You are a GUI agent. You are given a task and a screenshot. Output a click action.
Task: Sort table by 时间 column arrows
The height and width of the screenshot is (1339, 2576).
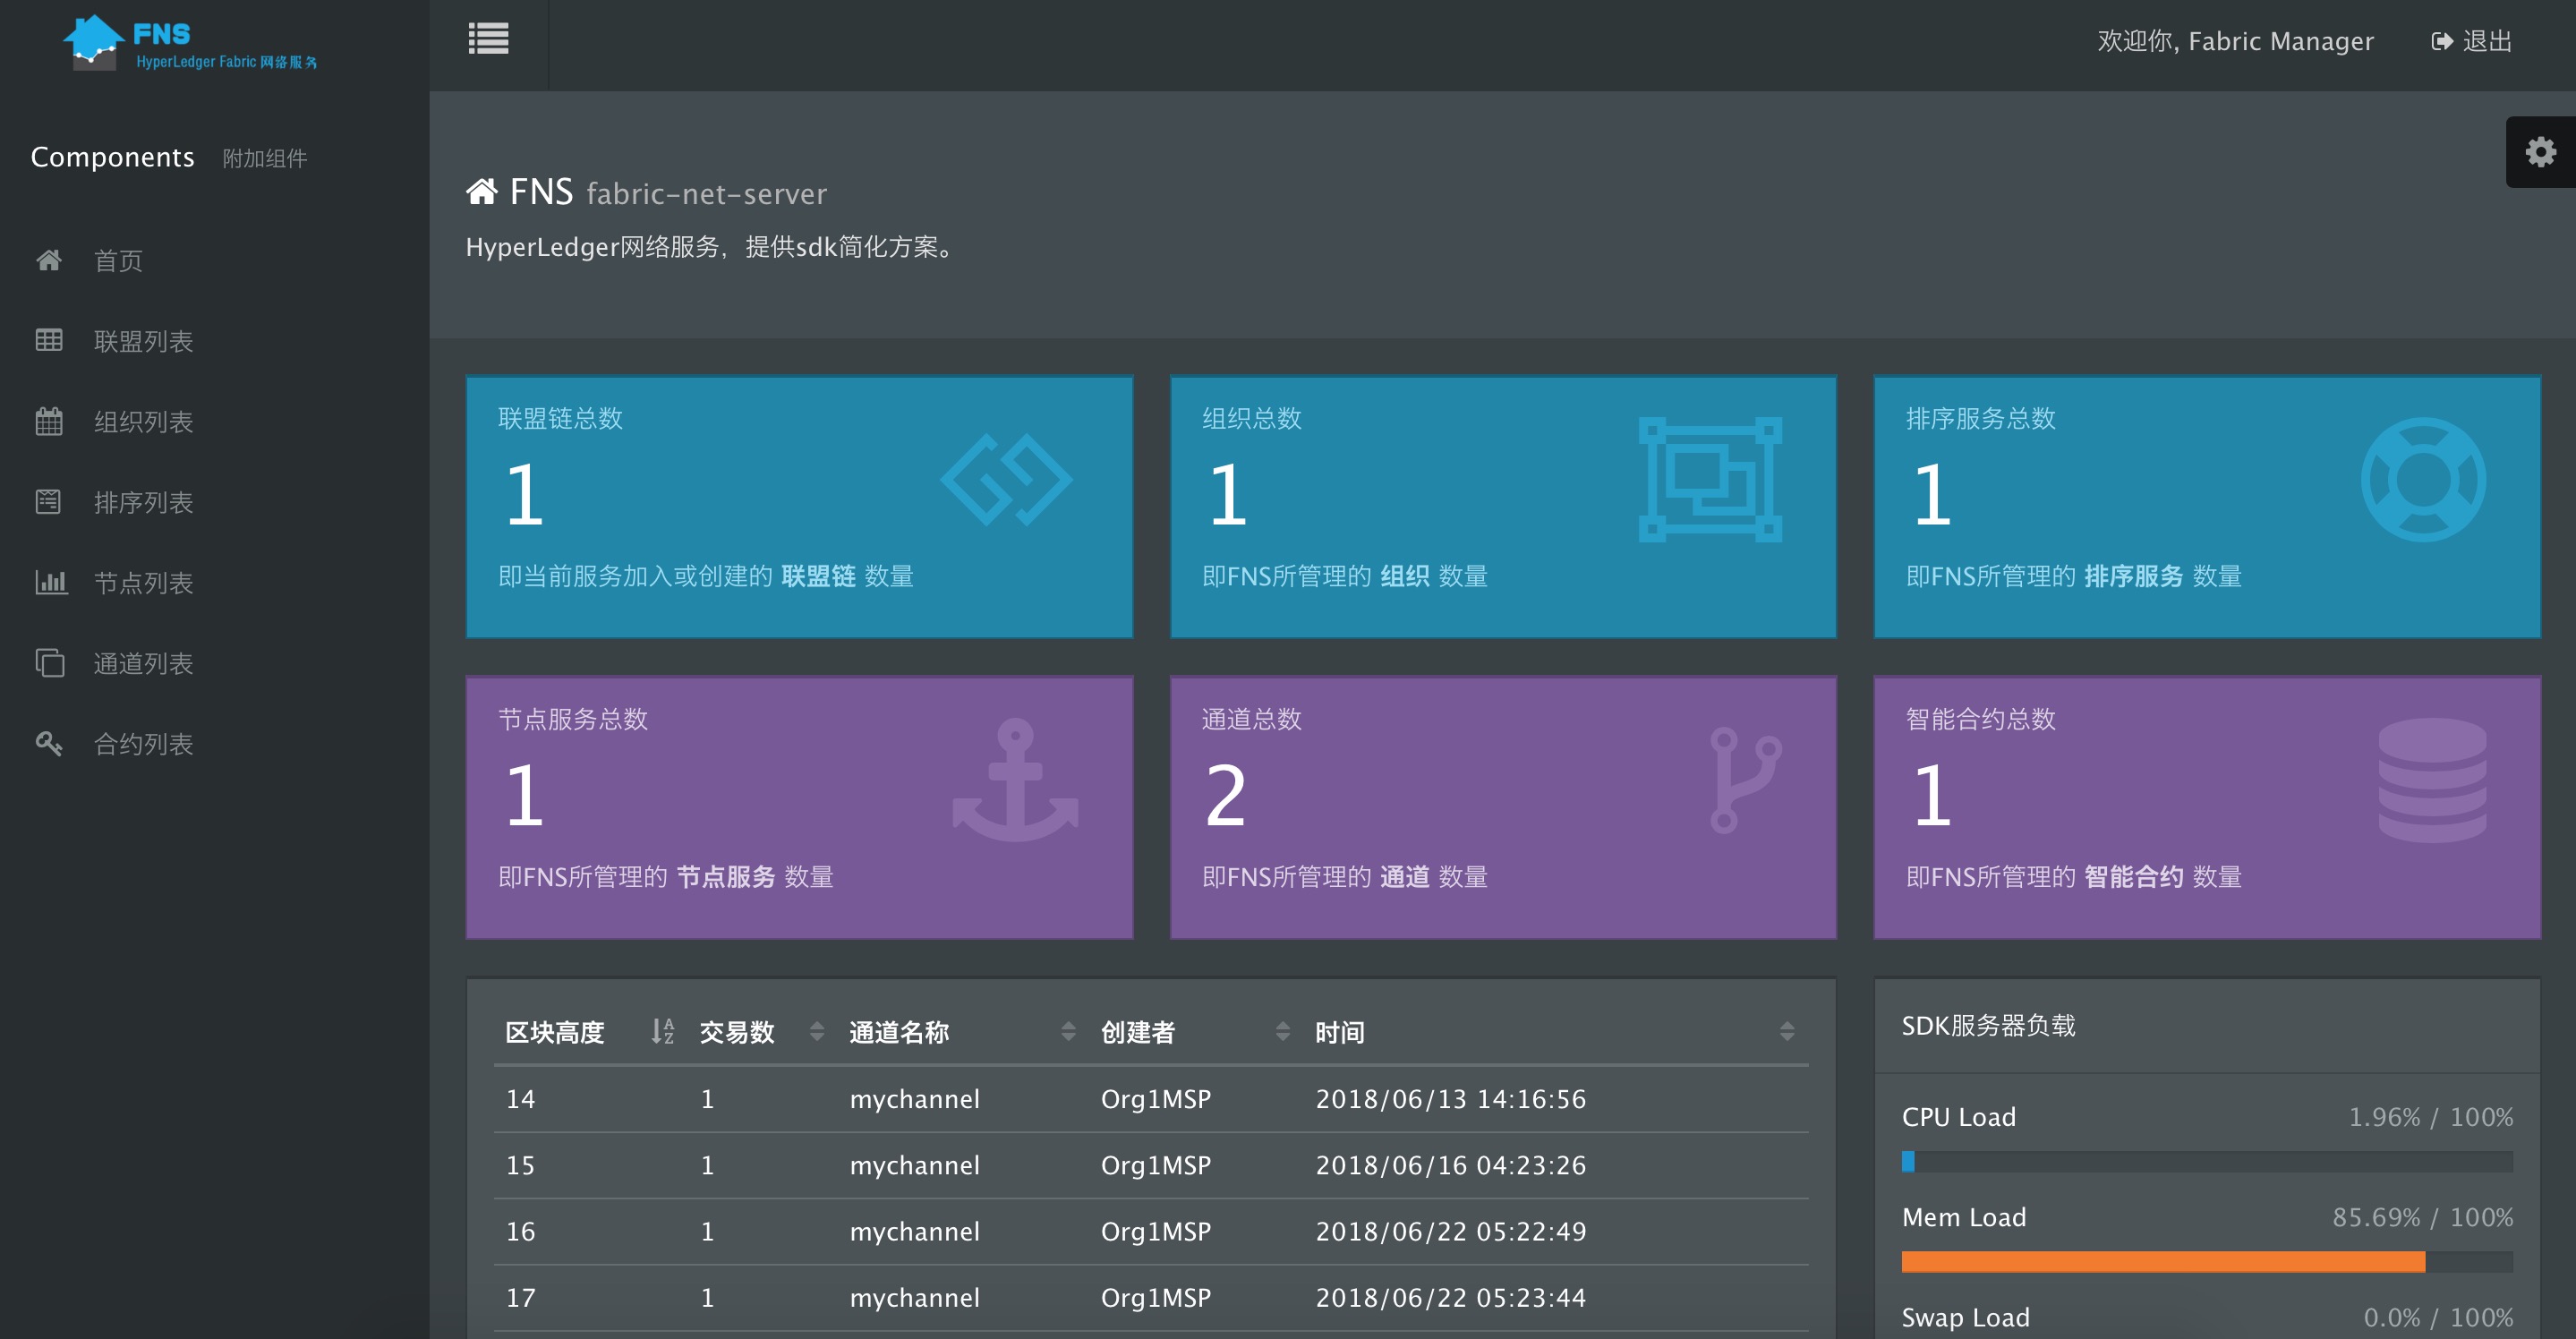point(1786,1031)
